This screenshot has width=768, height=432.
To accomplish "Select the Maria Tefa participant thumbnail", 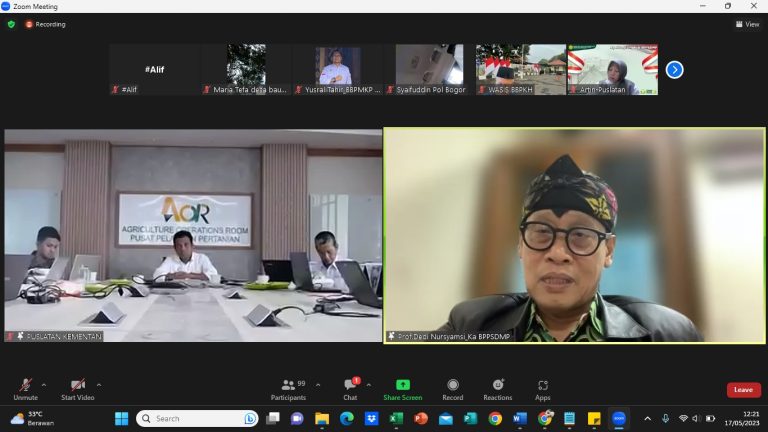I will (246, 69).
